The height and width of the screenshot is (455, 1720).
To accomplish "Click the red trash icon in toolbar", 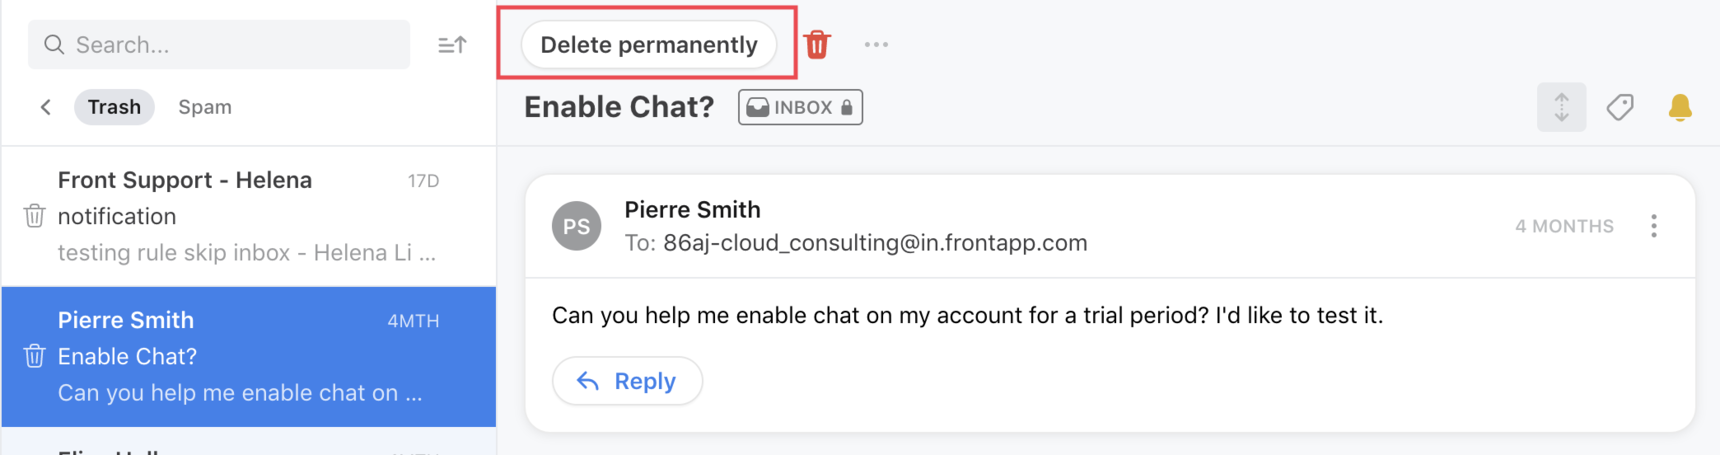I will pos(817,45).
